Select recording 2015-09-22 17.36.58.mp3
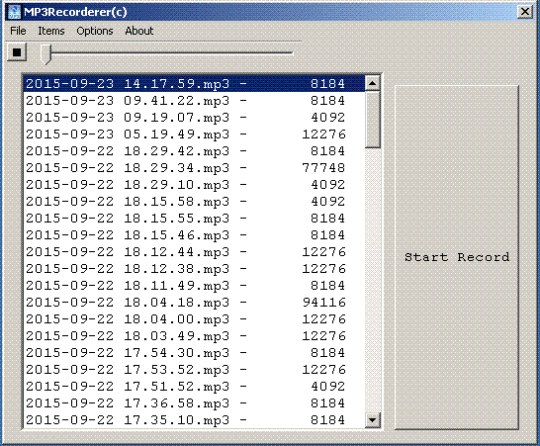Image resolution: width=540 pixels, height=446 pixels. (x=195, y=403)
